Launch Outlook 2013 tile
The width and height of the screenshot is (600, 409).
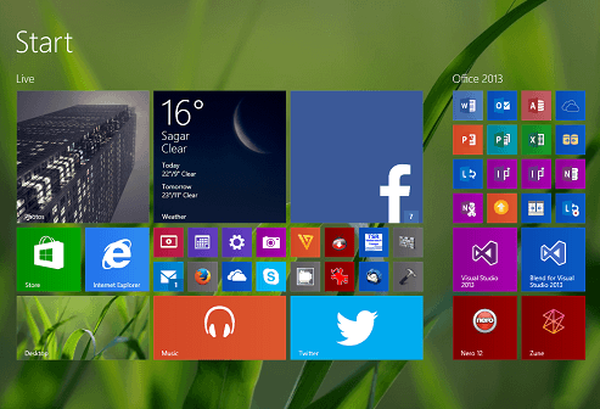point(502,106)
